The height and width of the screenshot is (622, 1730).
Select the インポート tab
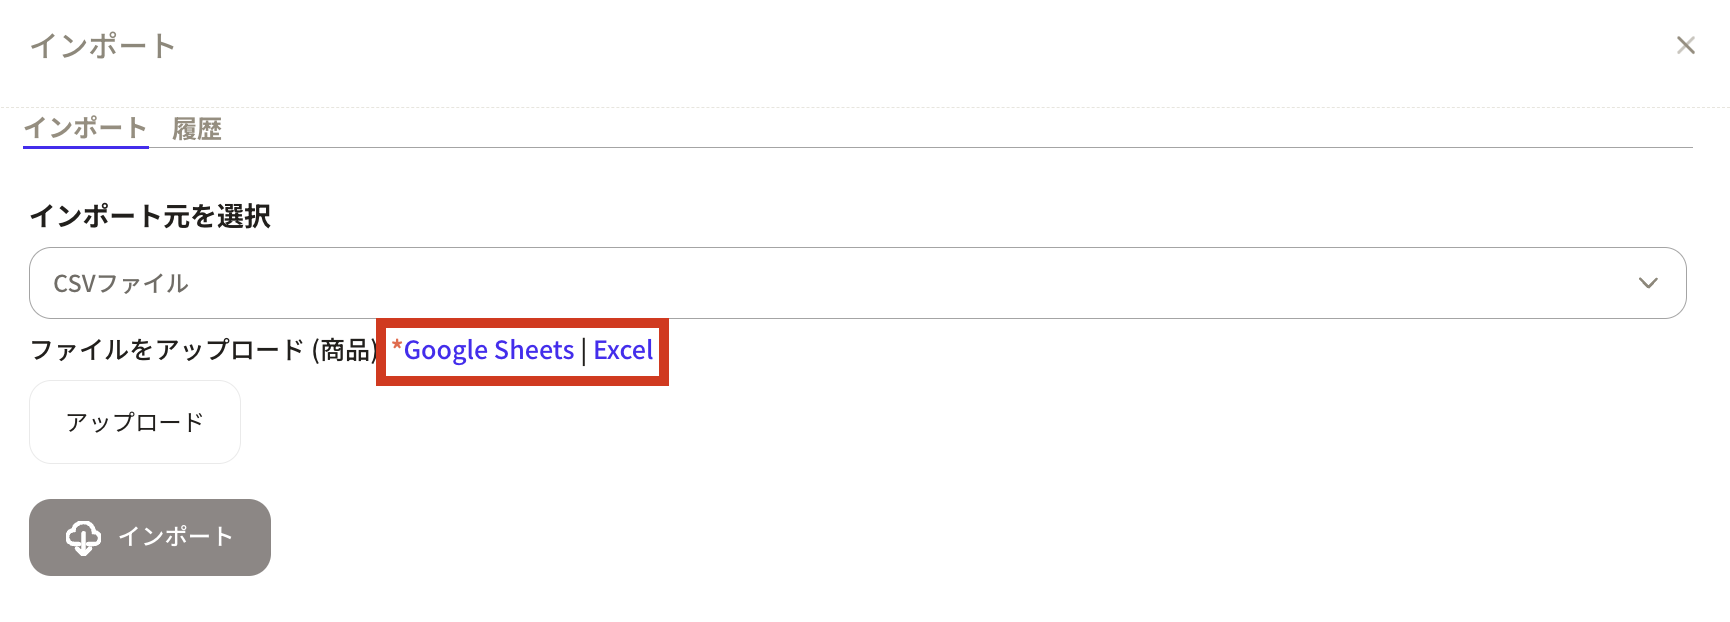click(x=86, y=128)
